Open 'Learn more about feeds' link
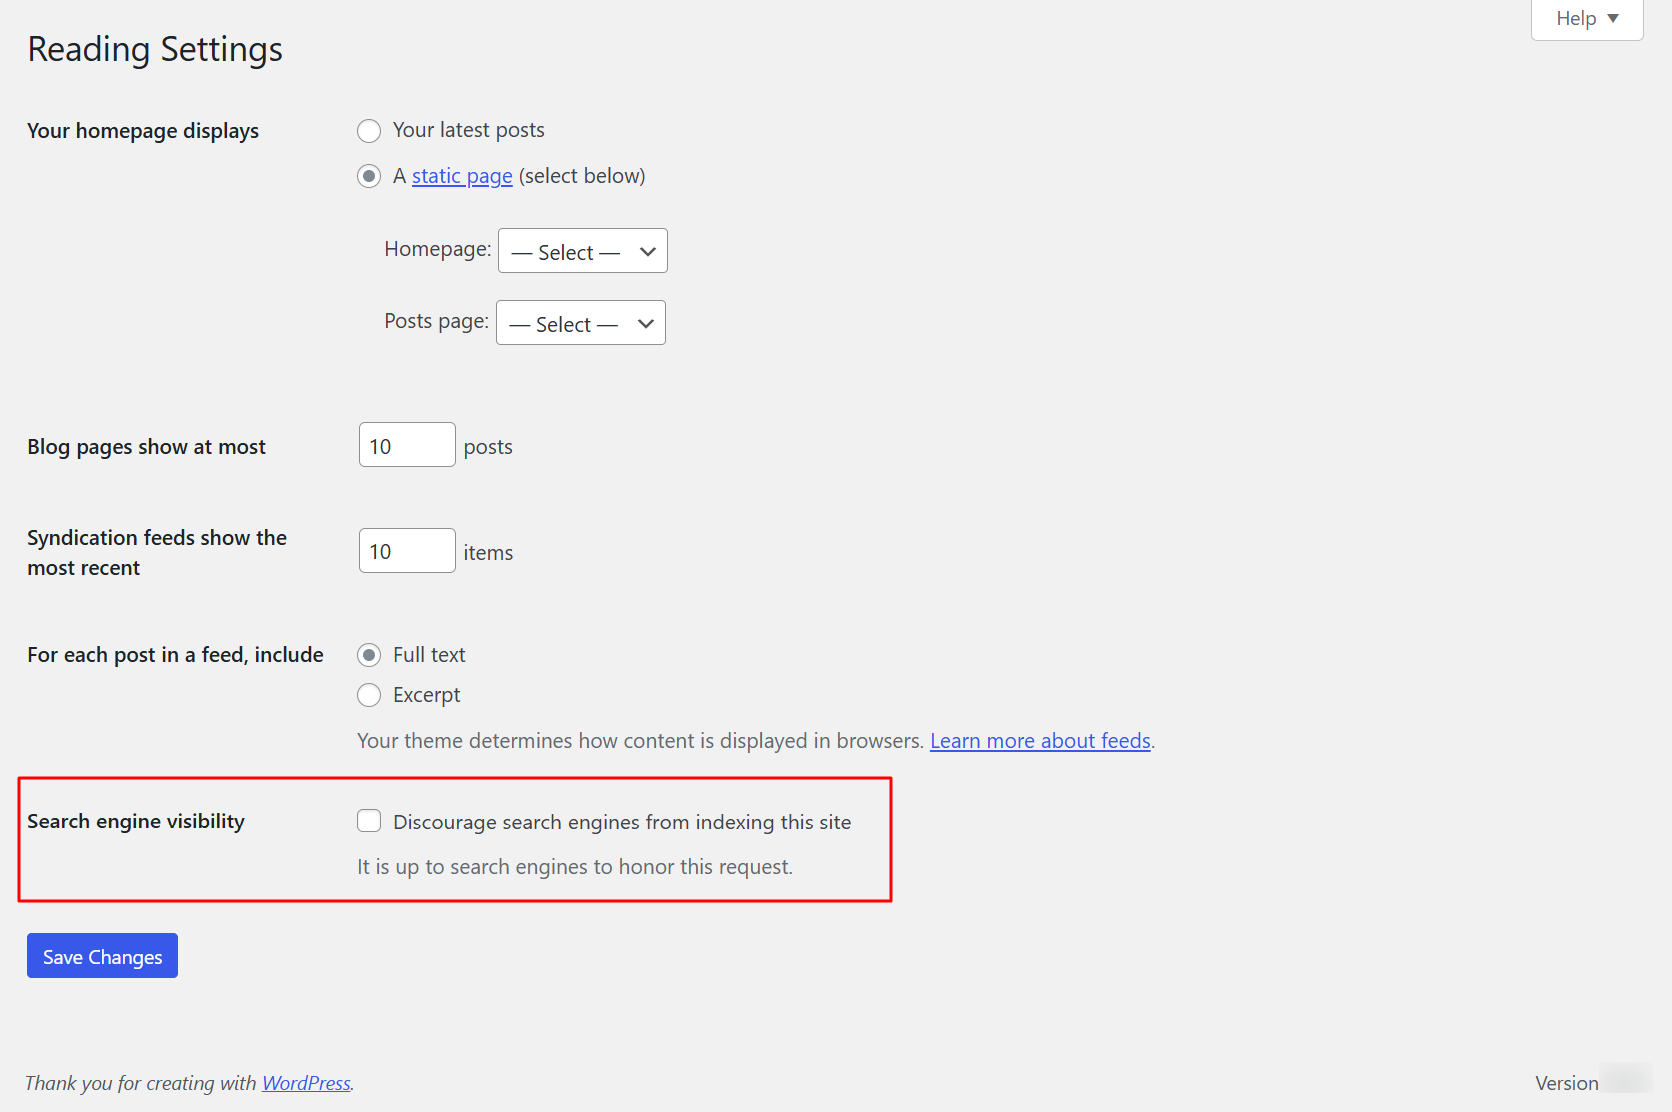Screen dimensions: 1672x1112 (x=1040, y=741)
